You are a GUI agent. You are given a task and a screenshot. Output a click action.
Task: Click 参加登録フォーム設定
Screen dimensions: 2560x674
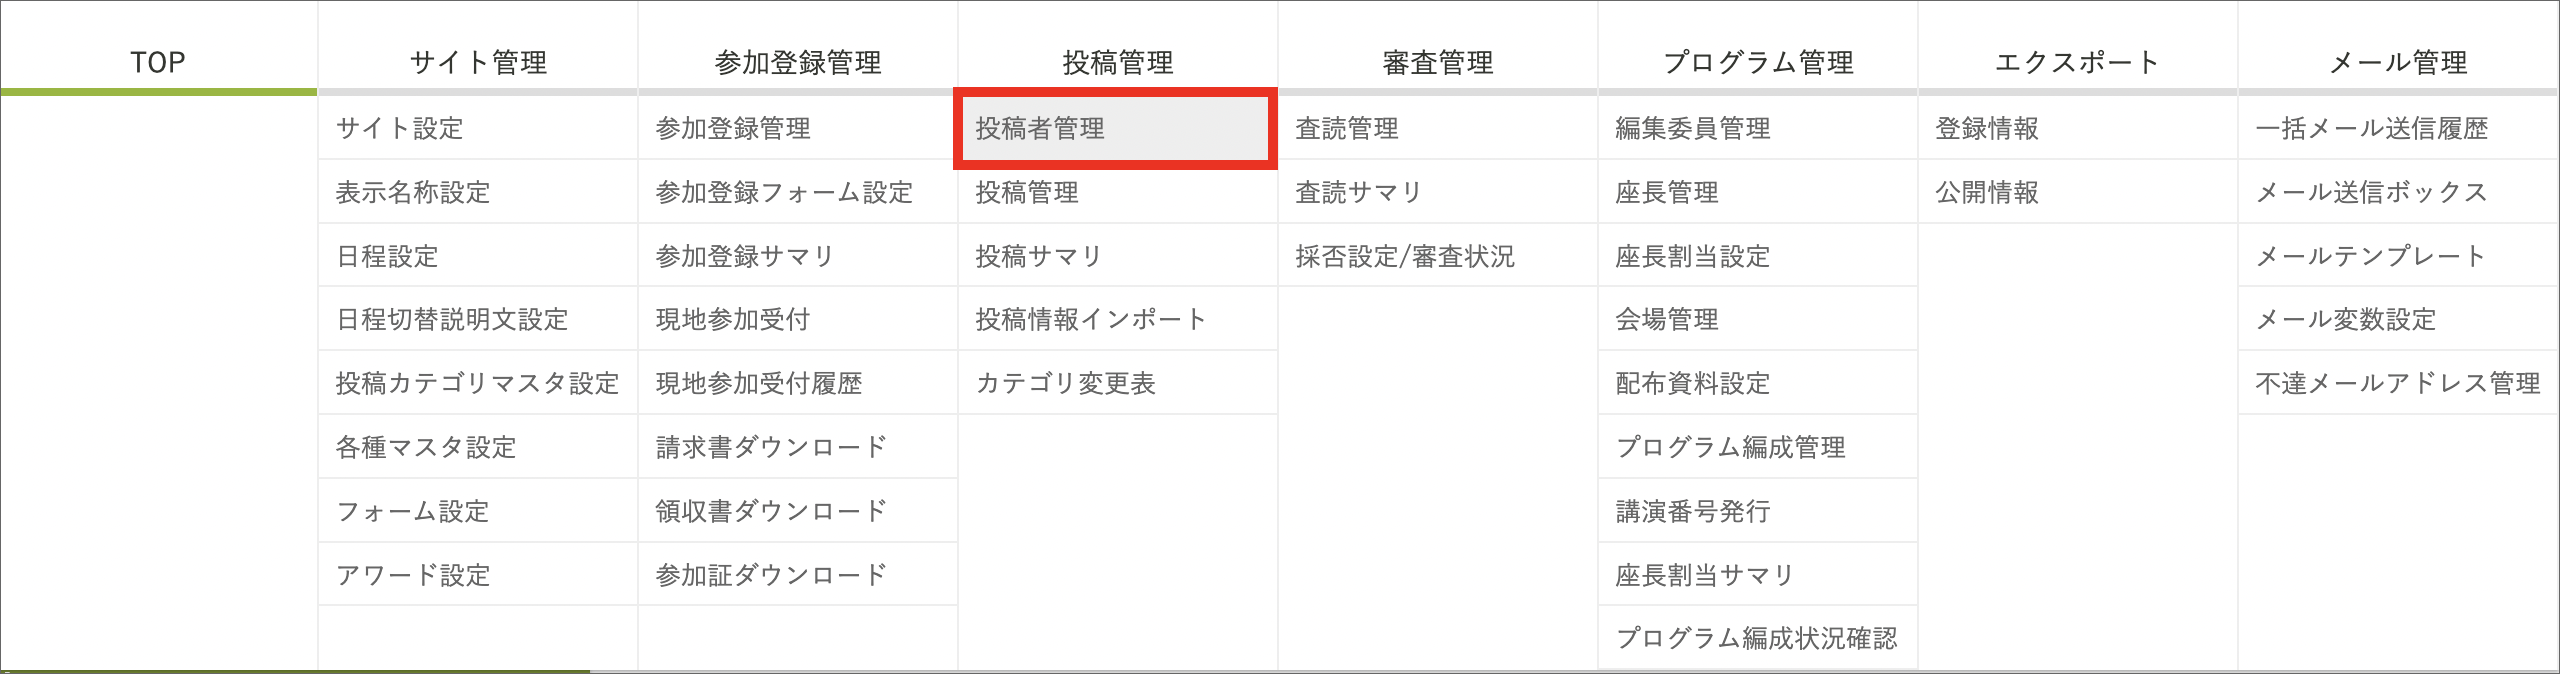(785, 192)
